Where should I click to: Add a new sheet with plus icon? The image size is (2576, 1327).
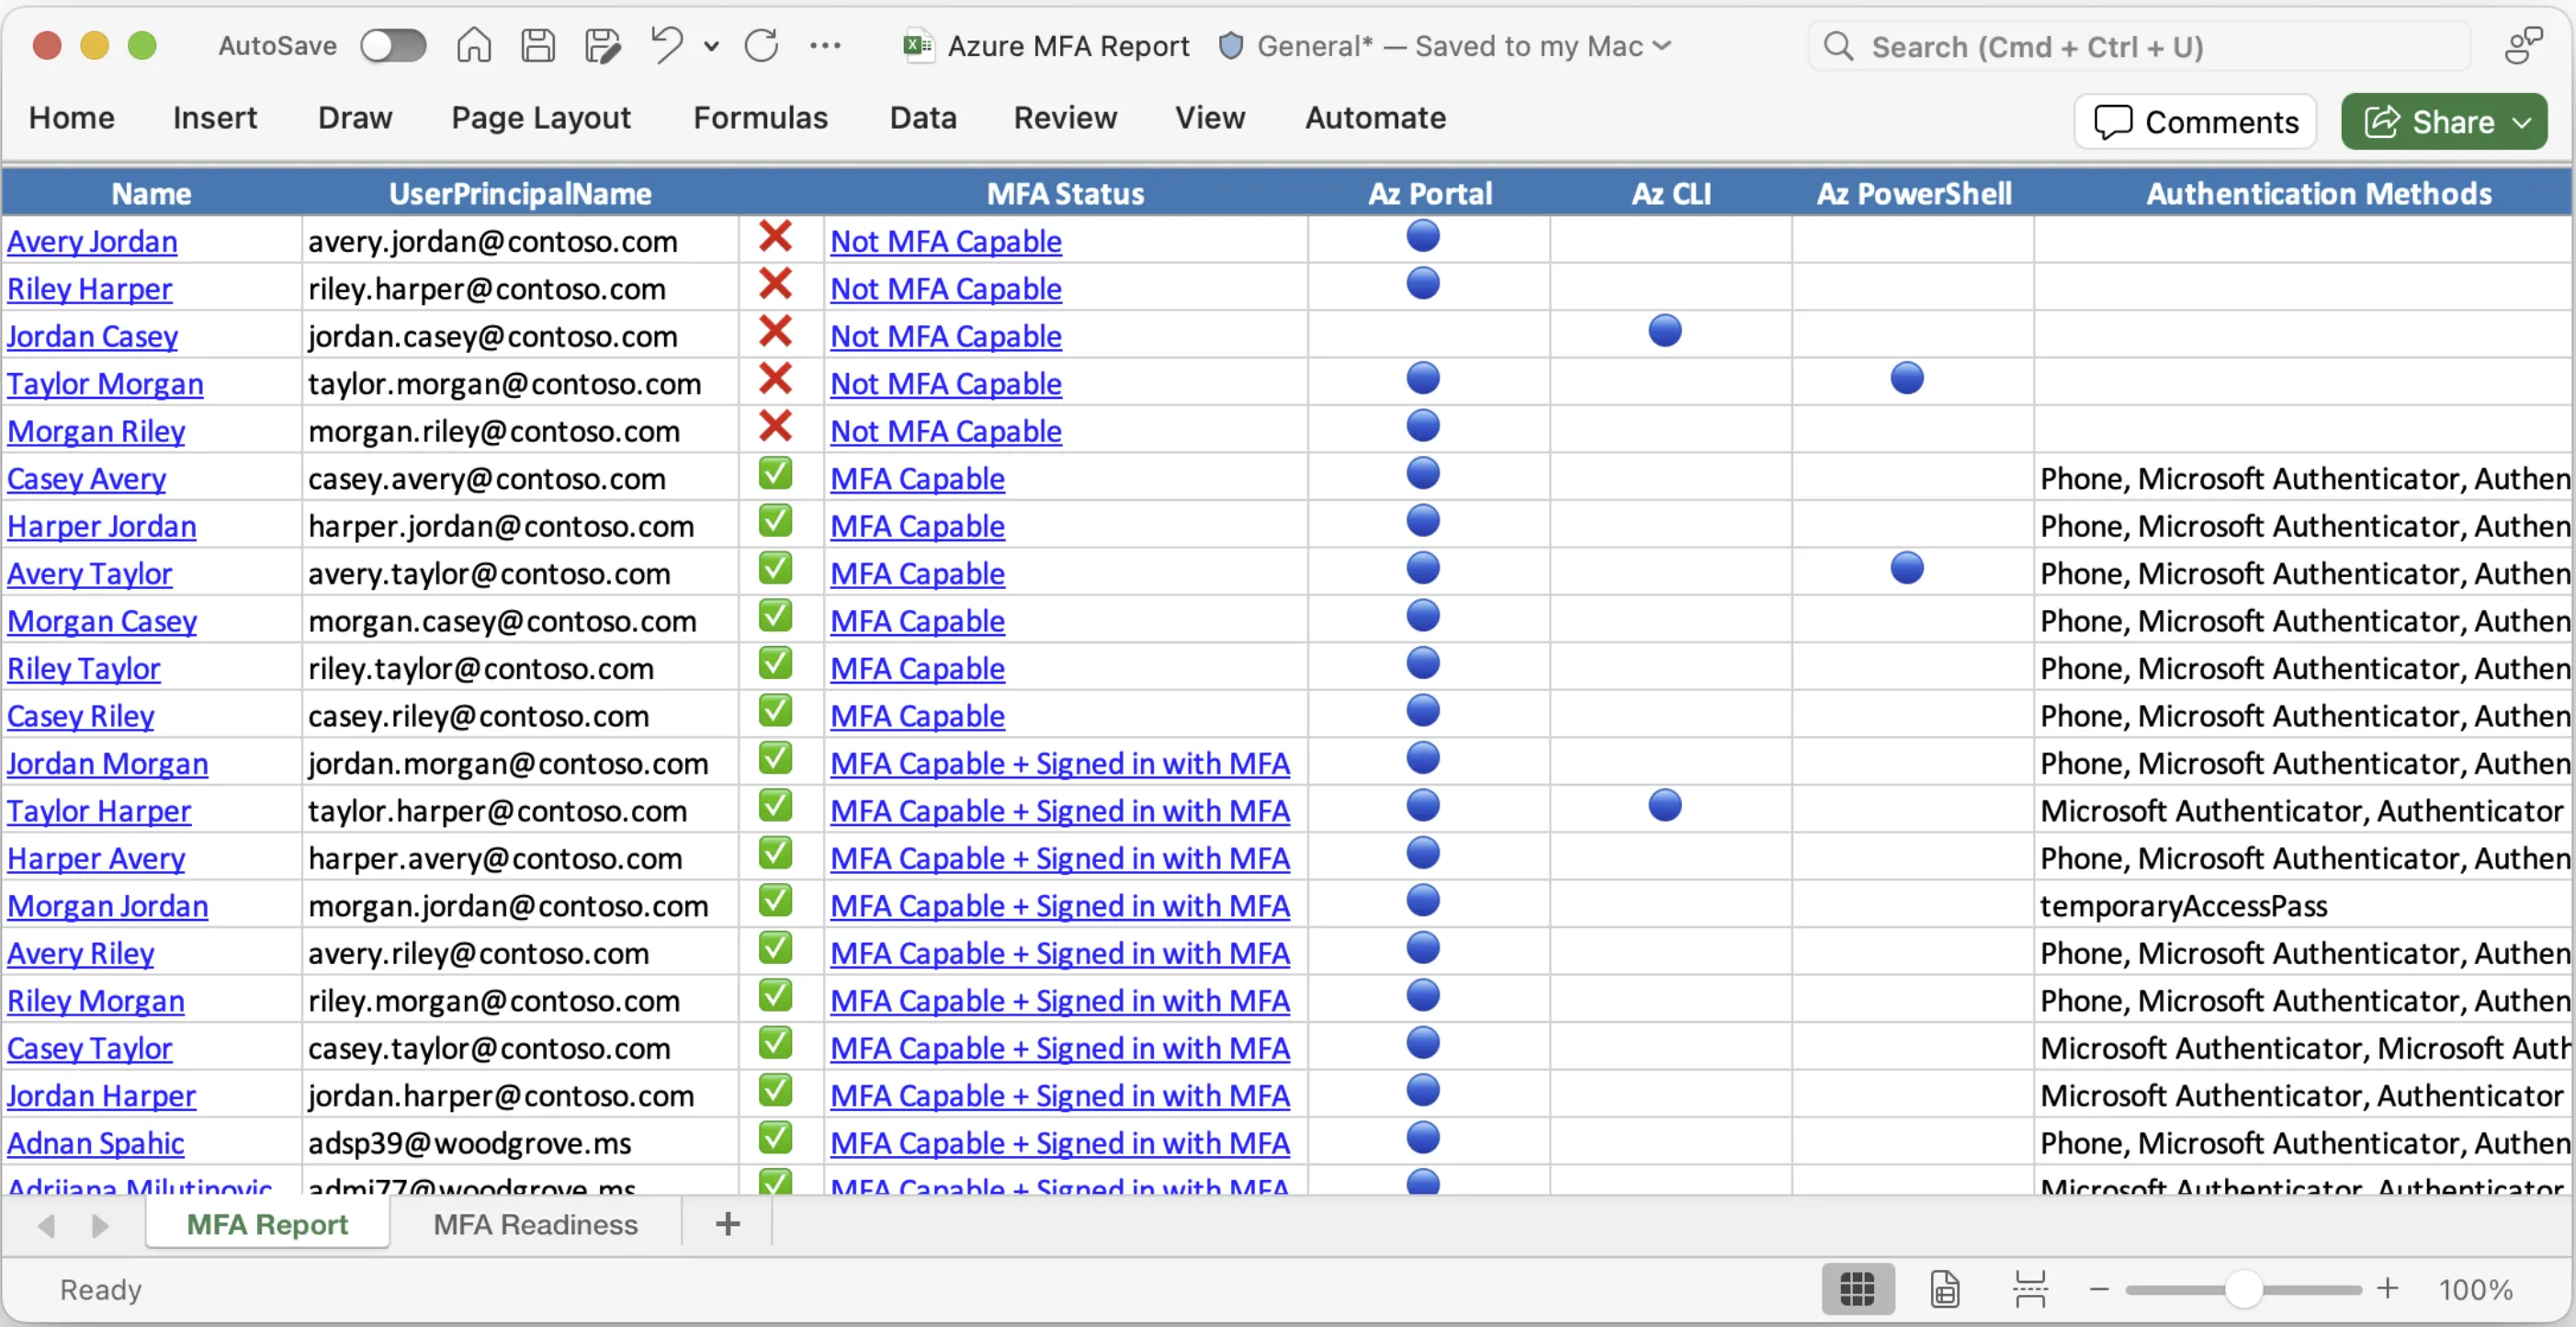(728, 1224)
